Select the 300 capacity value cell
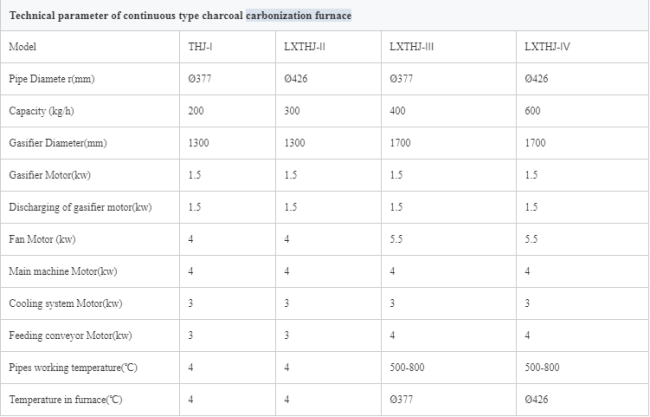Viewport: 650px width, 417px height. (x=292, y=111)
